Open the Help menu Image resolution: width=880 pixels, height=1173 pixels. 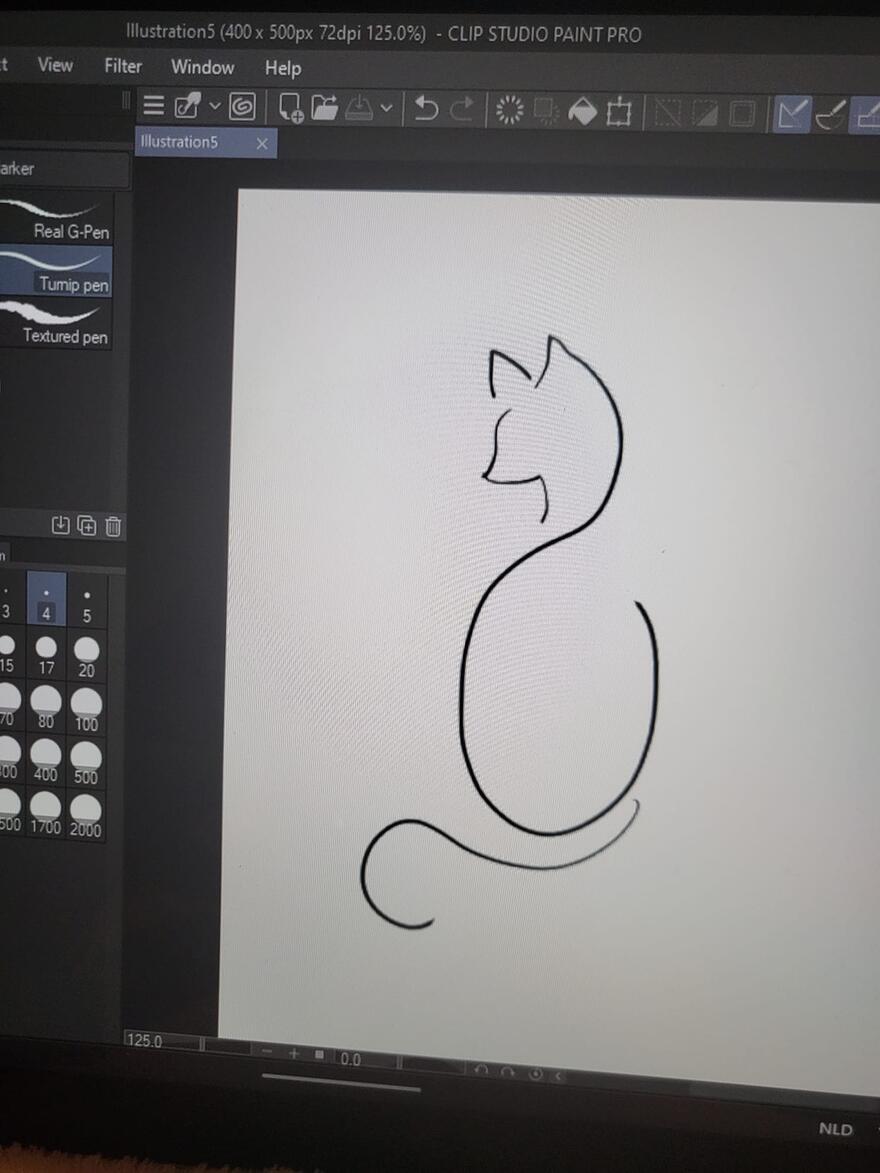283,68
